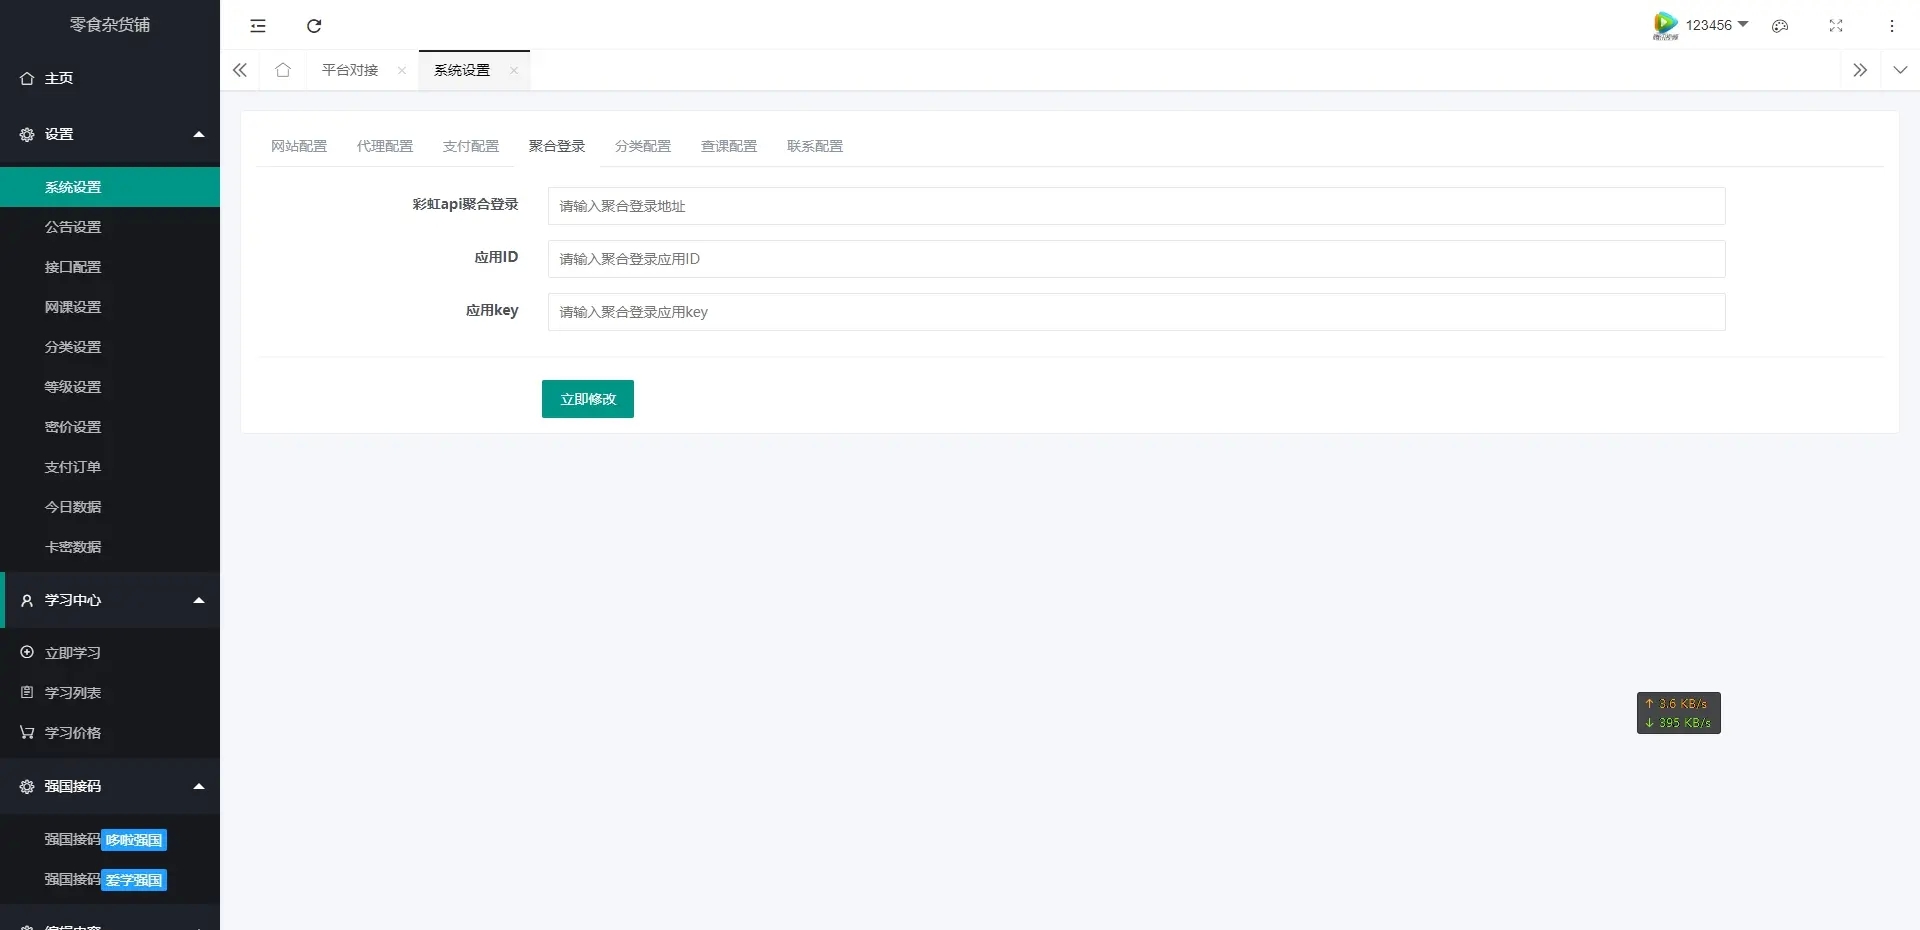Click the 立即修改 button
The width and height of the screenshot is (1920, 930).
point(588,399)
